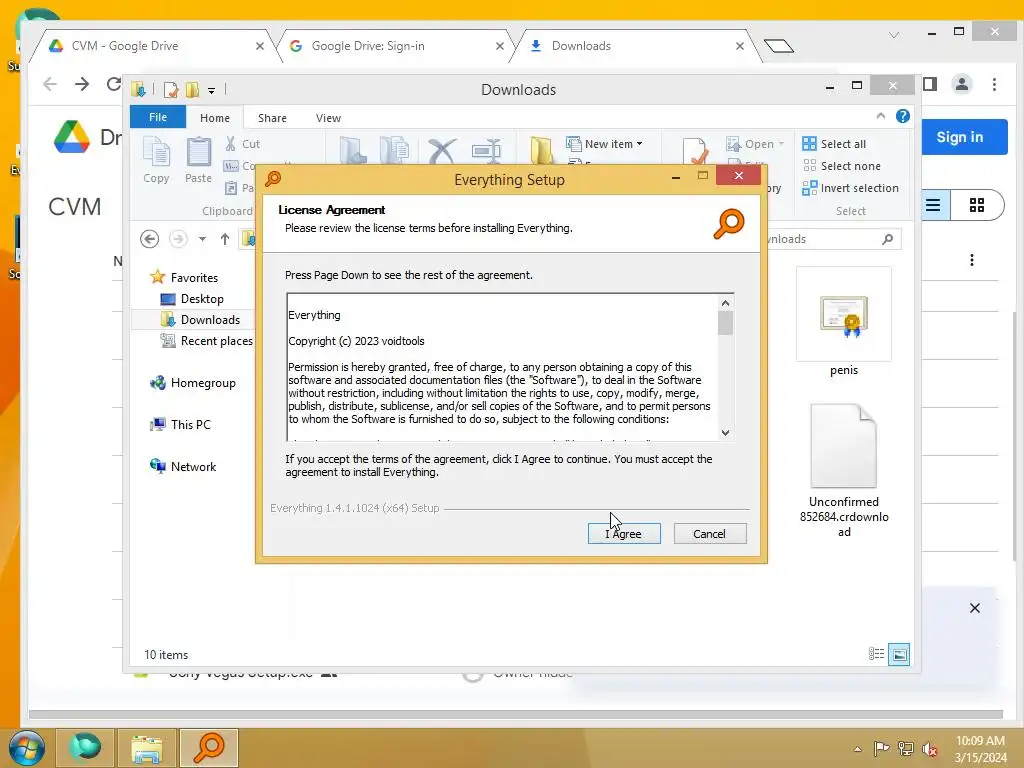
Task: Click the New folder ribbon icon
Action: [x=541, y=150]
